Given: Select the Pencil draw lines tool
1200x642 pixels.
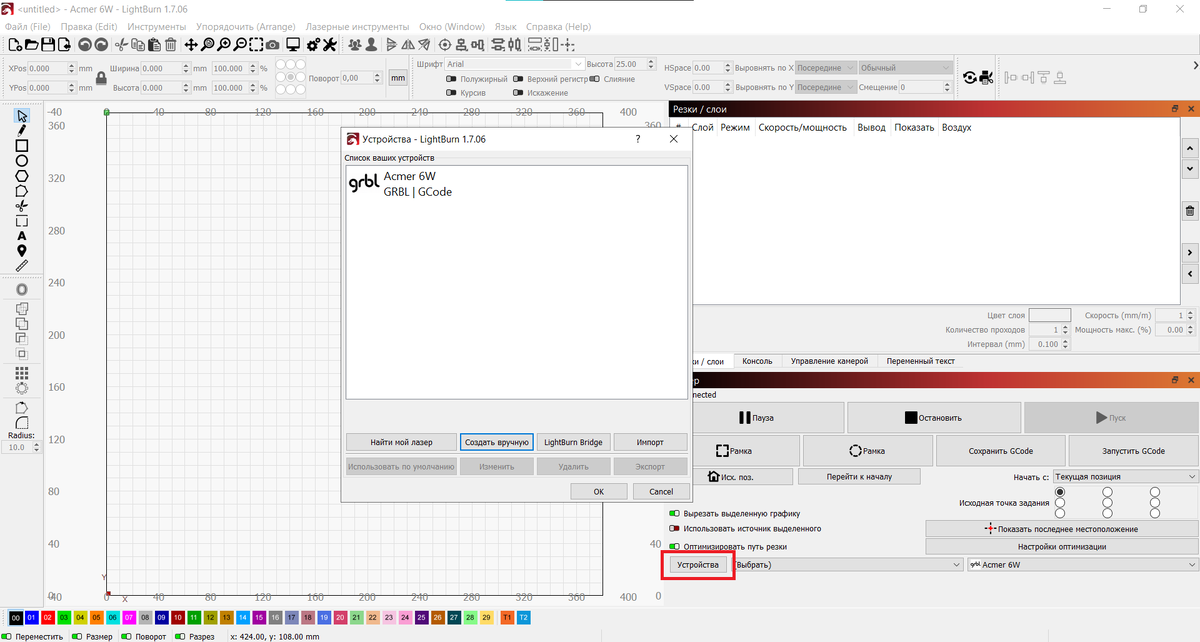Looking at the screenshot, I should click(x=21, y=131).
